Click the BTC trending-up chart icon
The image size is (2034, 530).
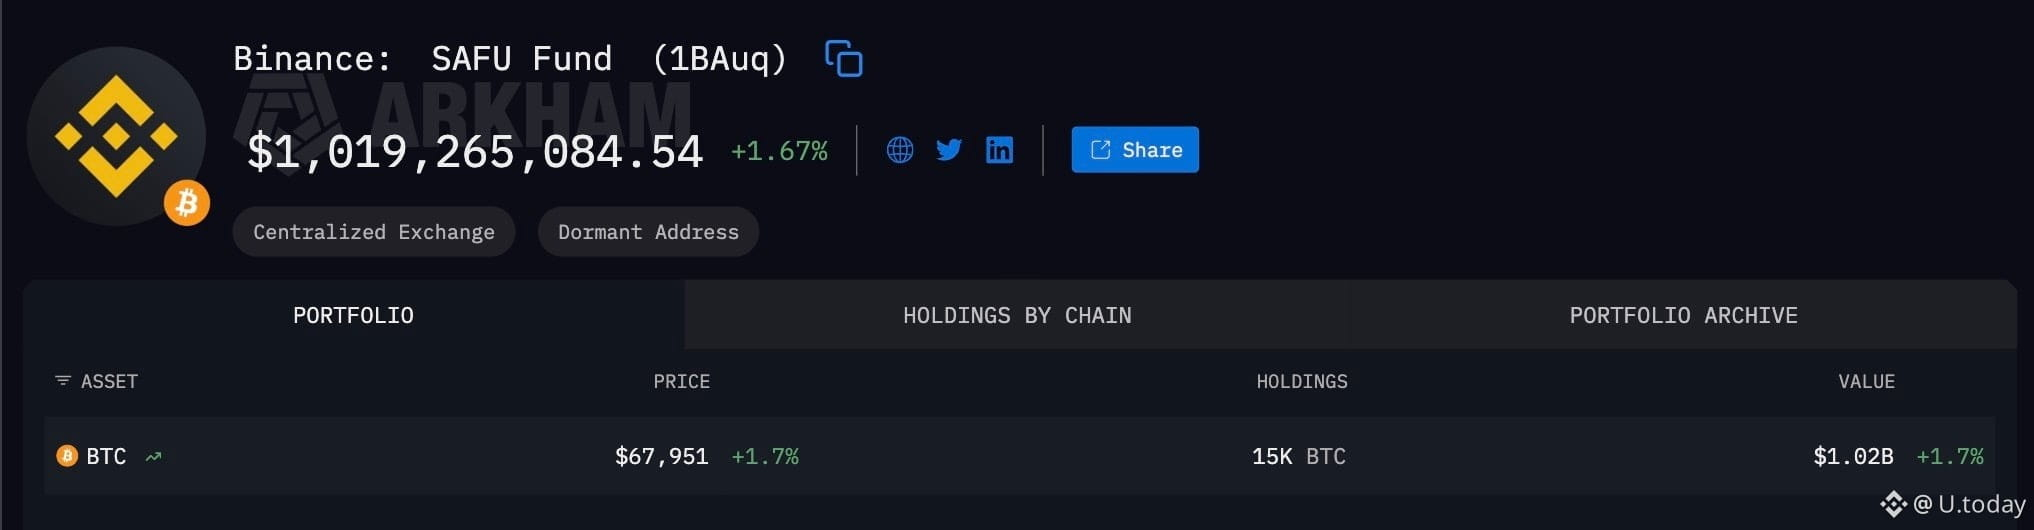[153, 457]
